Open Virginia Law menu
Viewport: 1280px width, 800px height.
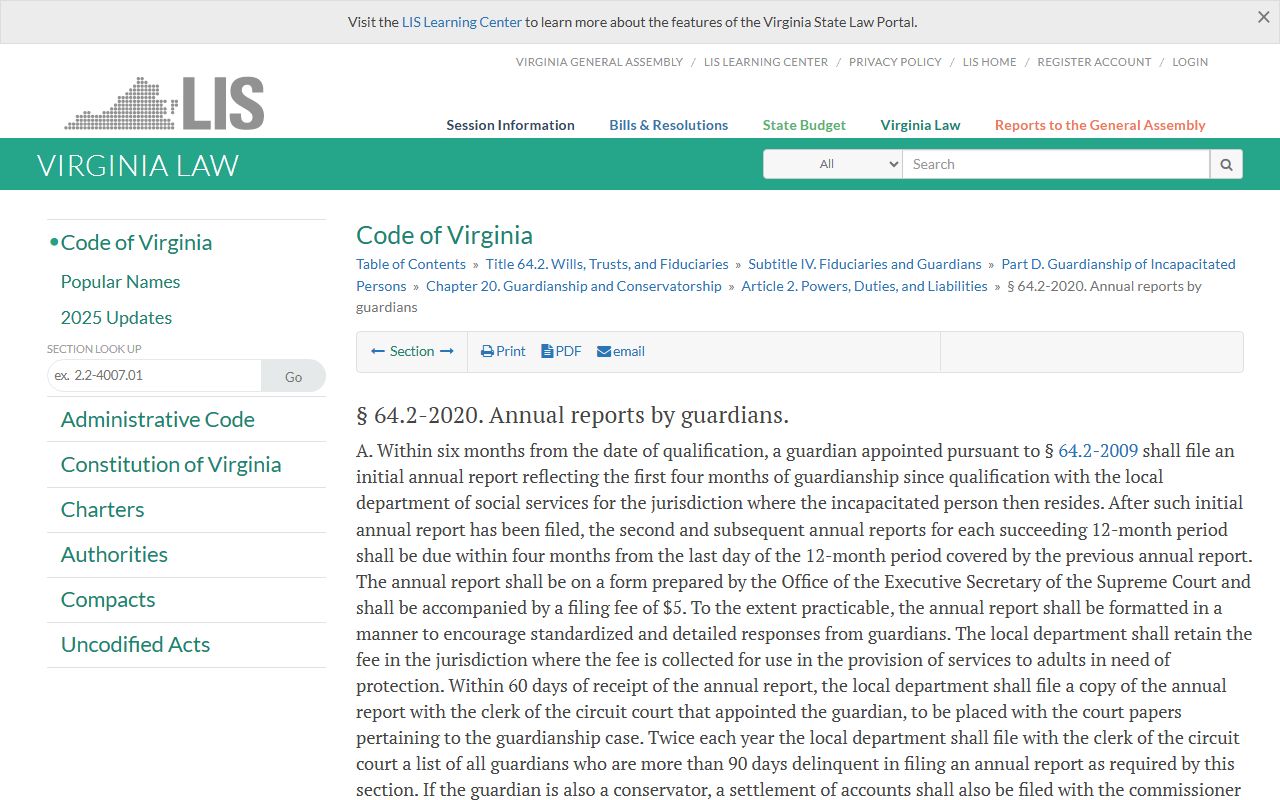pyautogui.click(x=920, y=125)
